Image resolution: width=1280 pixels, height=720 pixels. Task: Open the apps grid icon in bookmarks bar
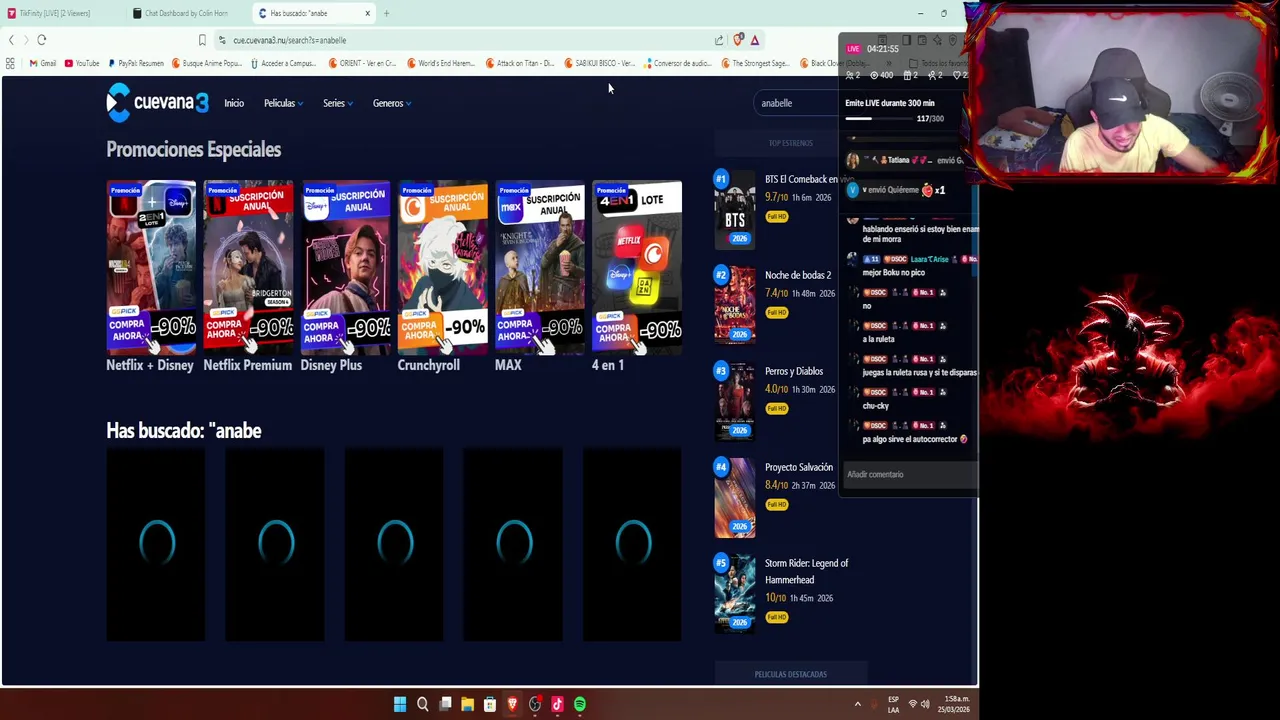[10, 63]
